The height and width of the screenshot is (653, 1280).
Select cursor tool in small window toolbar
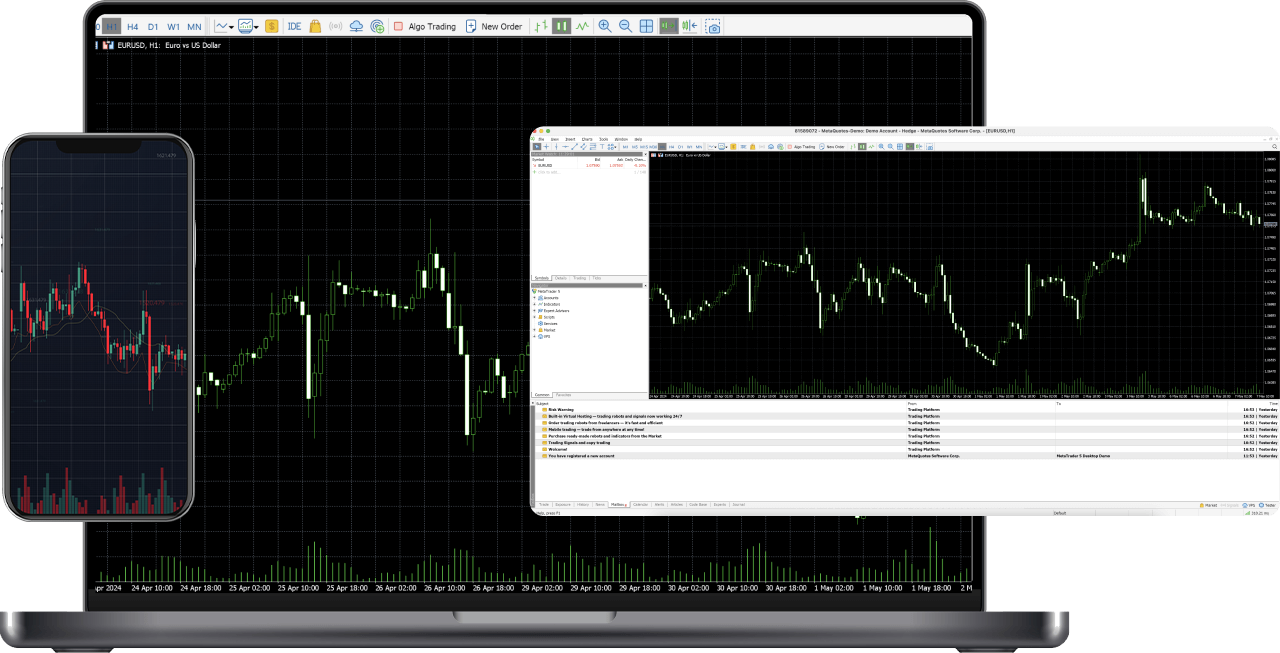coord(537,147)
